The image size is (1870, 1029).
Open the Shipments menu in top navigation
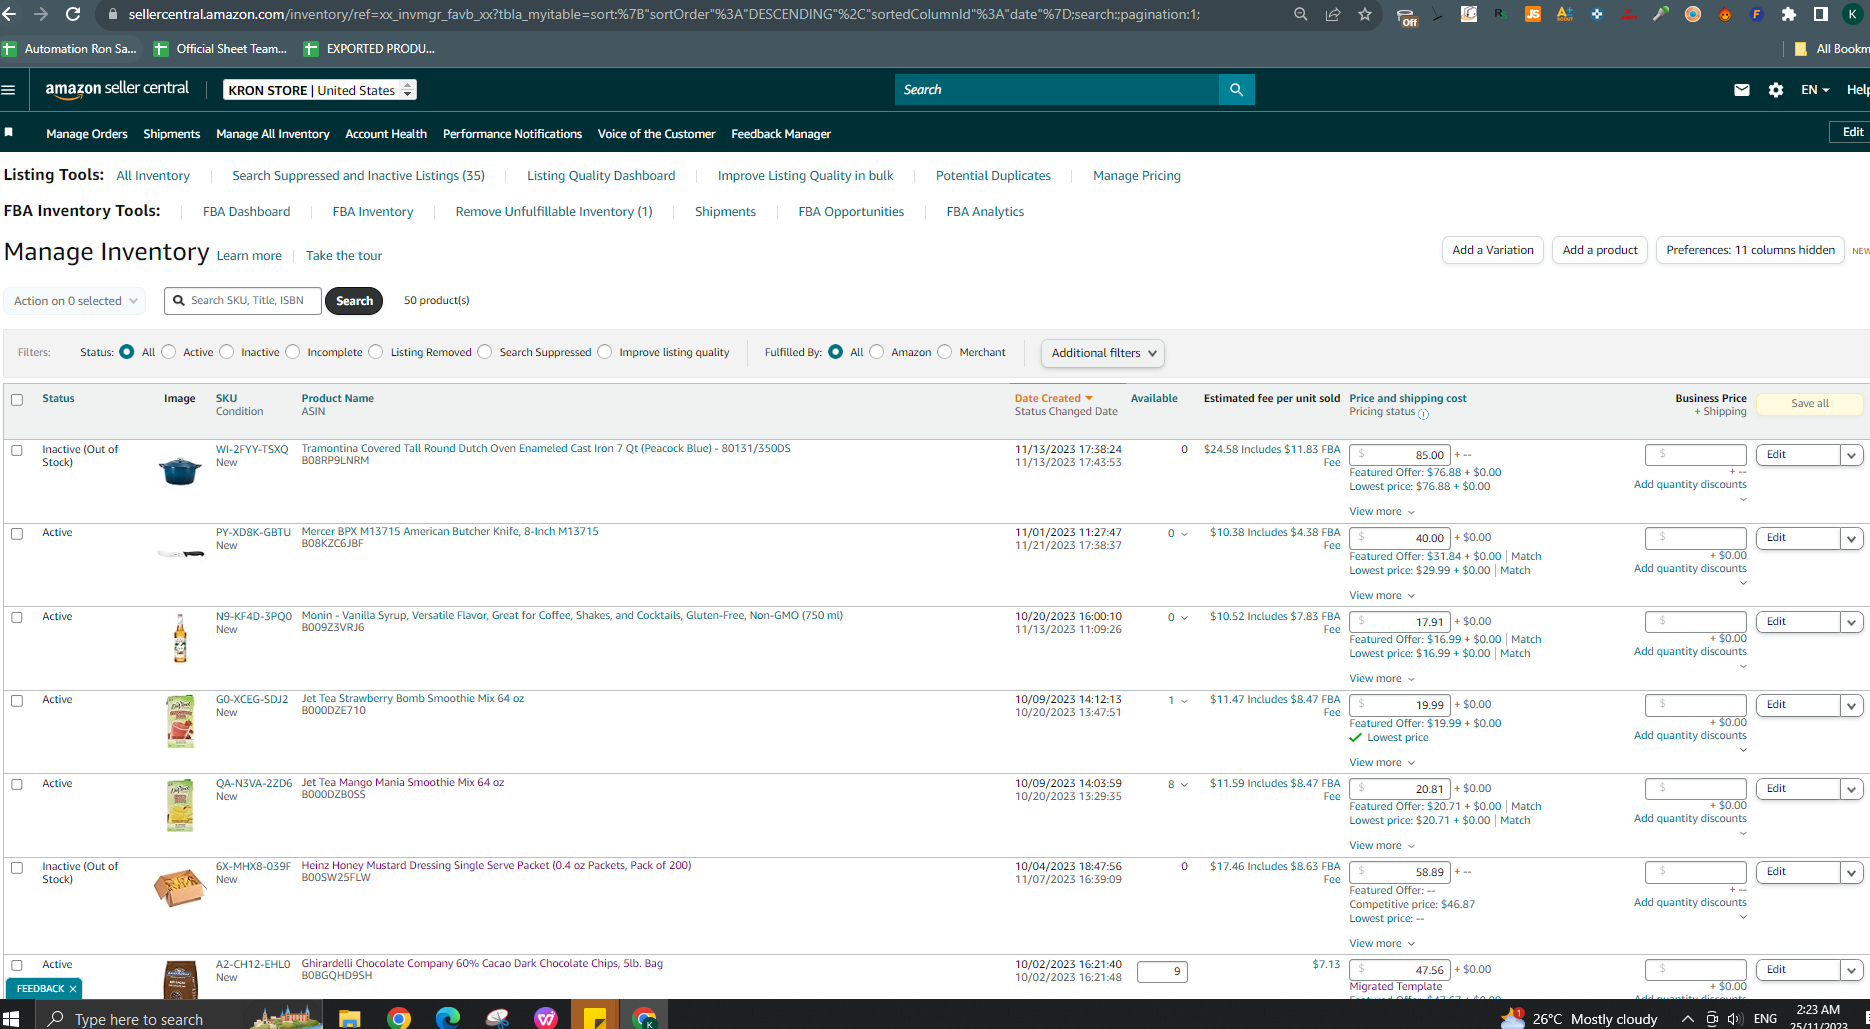pos(172,134)
